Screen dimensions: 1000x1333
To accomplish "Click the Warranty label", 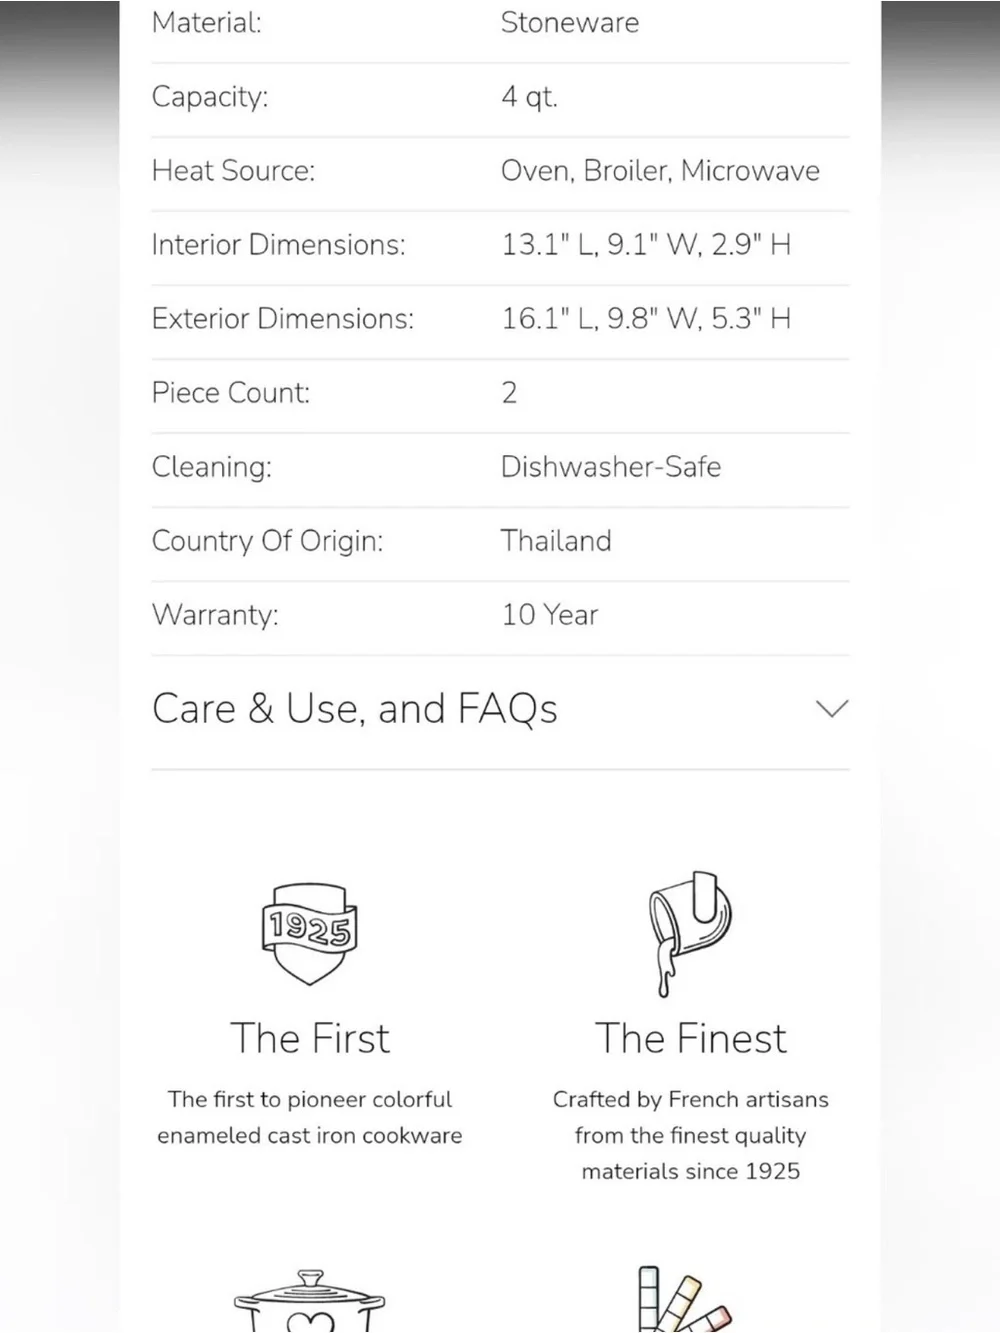I will pyautogui.click(x=215, y=615).
